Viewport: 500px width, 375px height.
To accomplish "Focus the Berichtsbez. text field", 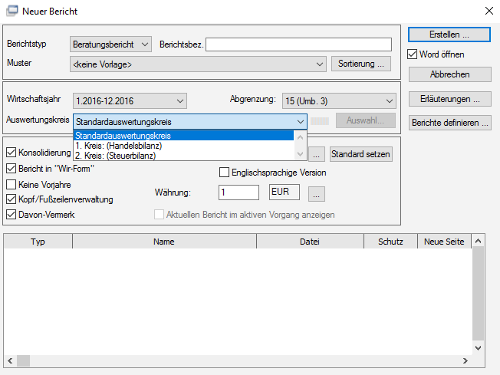I will (x=299, y=44).
